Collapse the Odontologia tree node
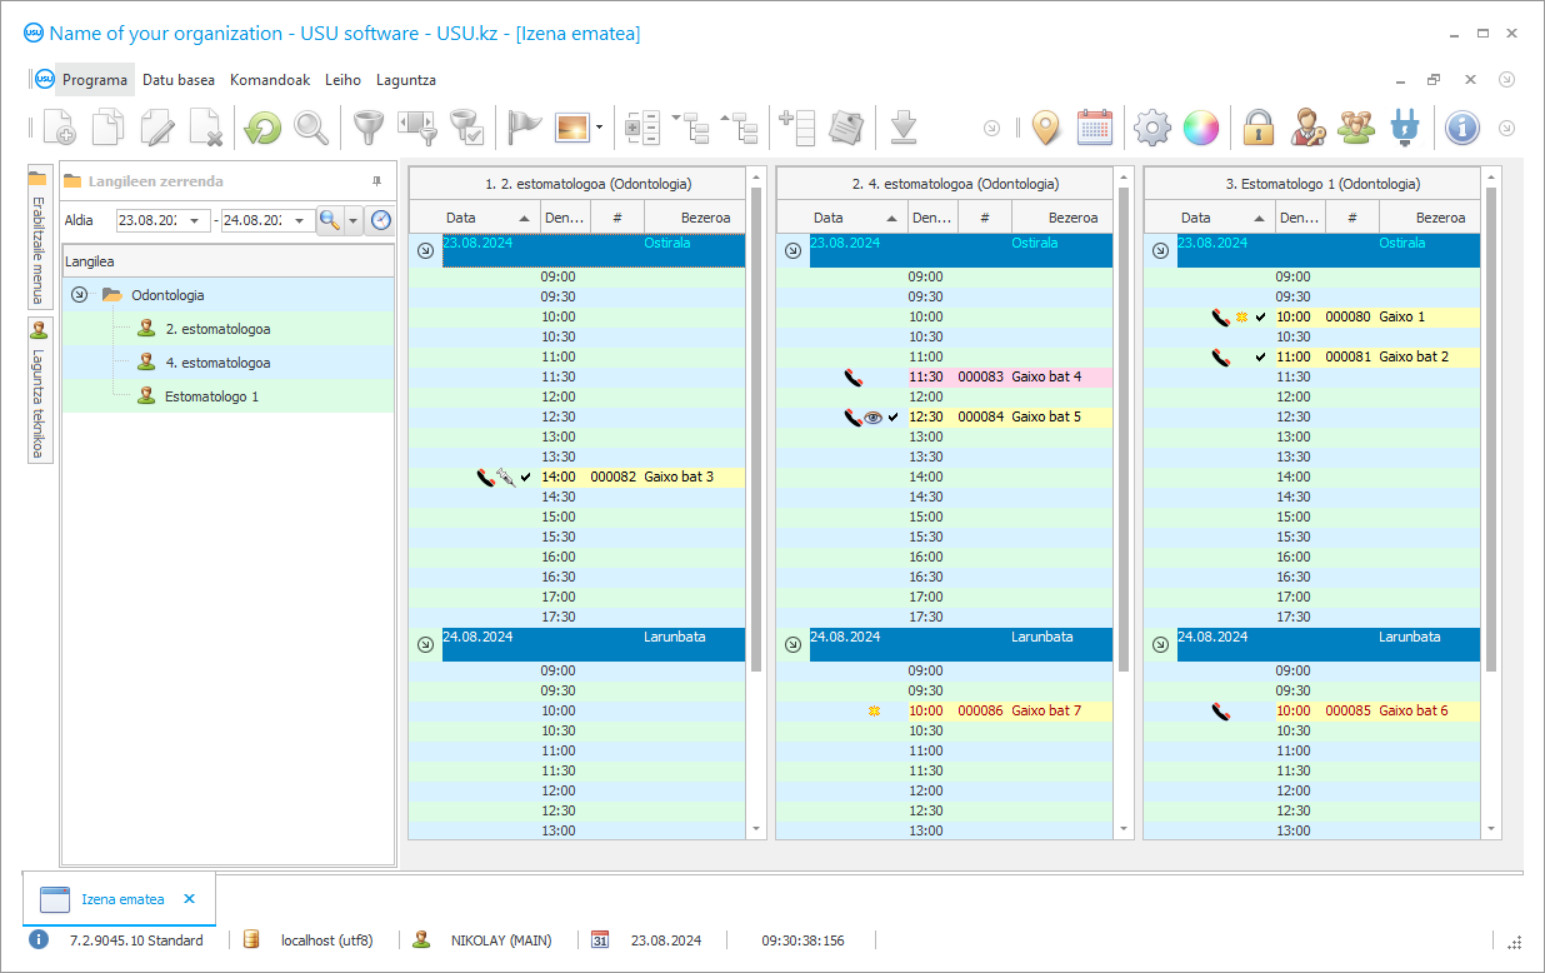This screenshot has height=973, width=1545. pyautogui.click(x=79, y=295)
